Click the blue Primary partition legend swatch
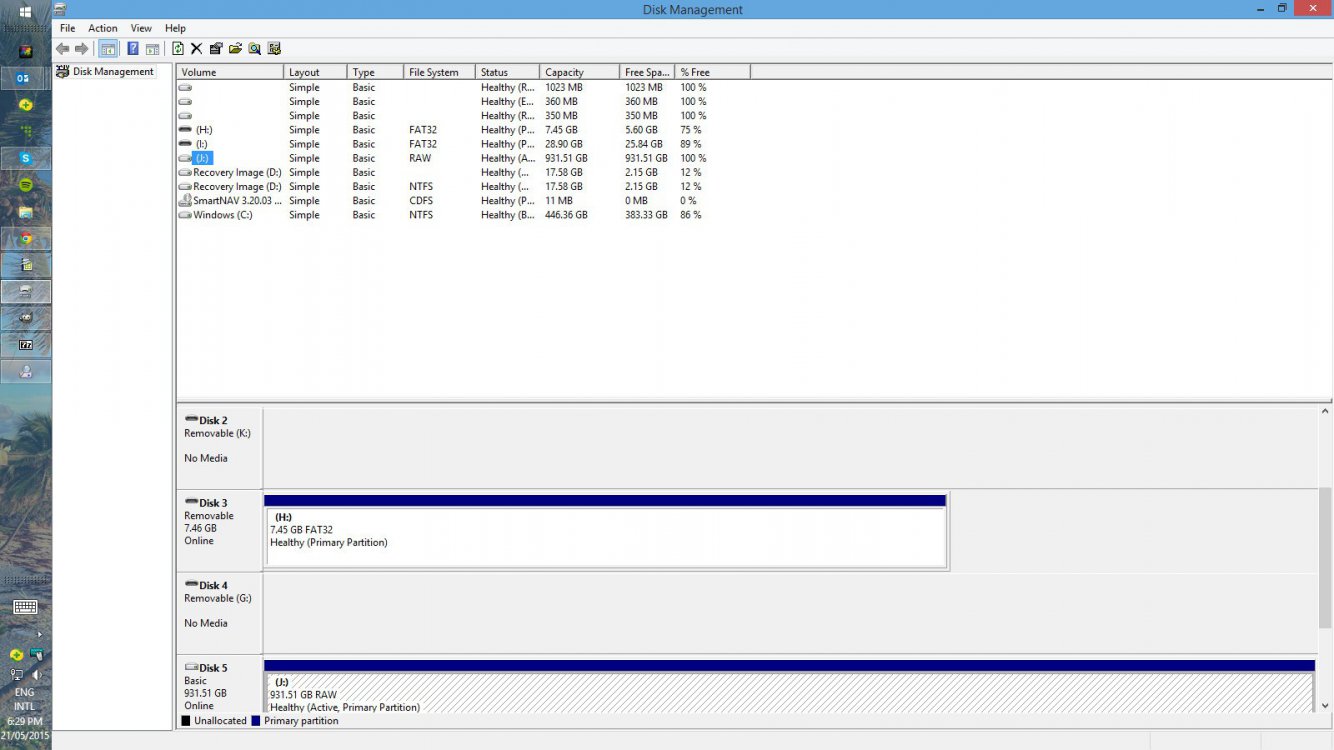 click(256, 721)
